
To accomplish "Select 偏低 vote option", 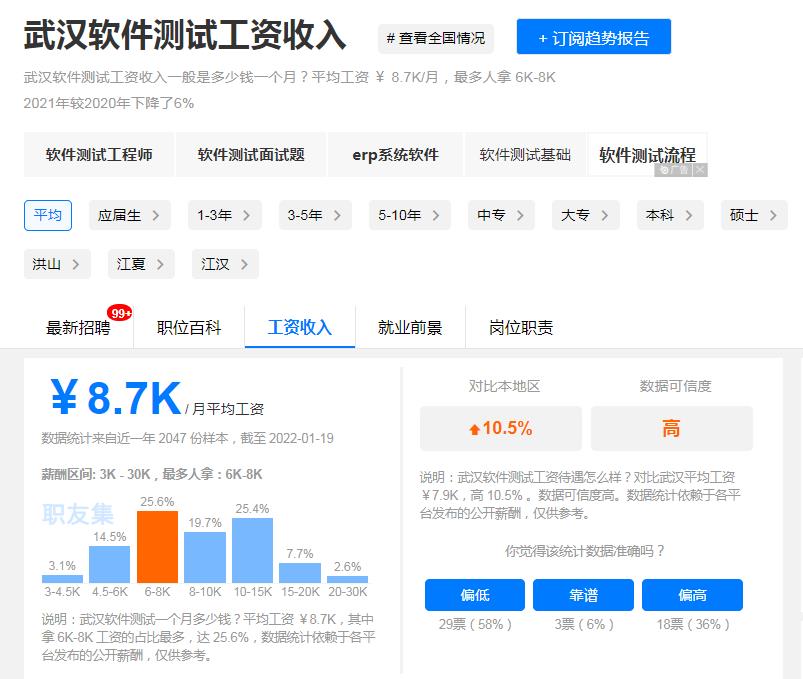I will click(473, 594).
